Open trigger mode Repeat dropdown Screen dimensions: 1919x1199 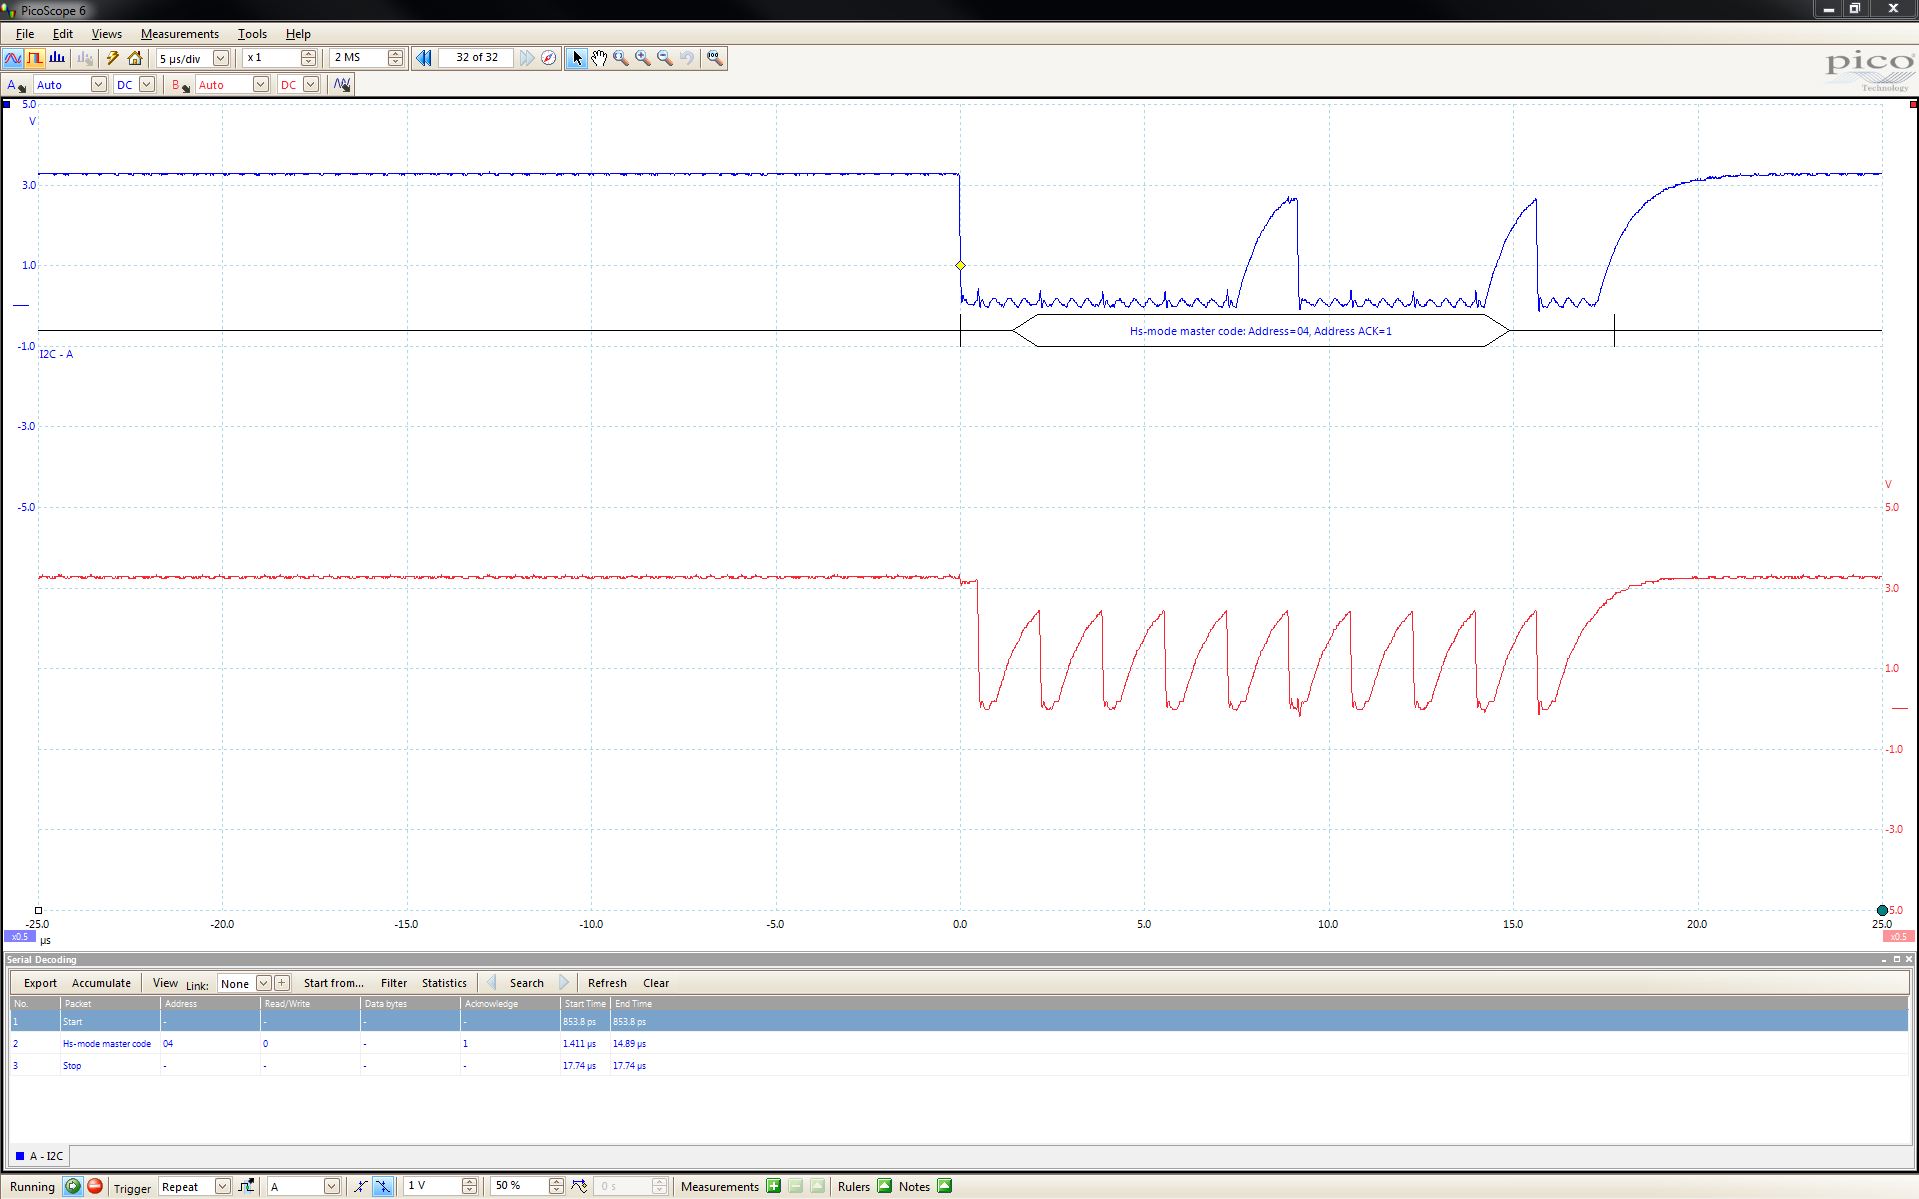222,1187
